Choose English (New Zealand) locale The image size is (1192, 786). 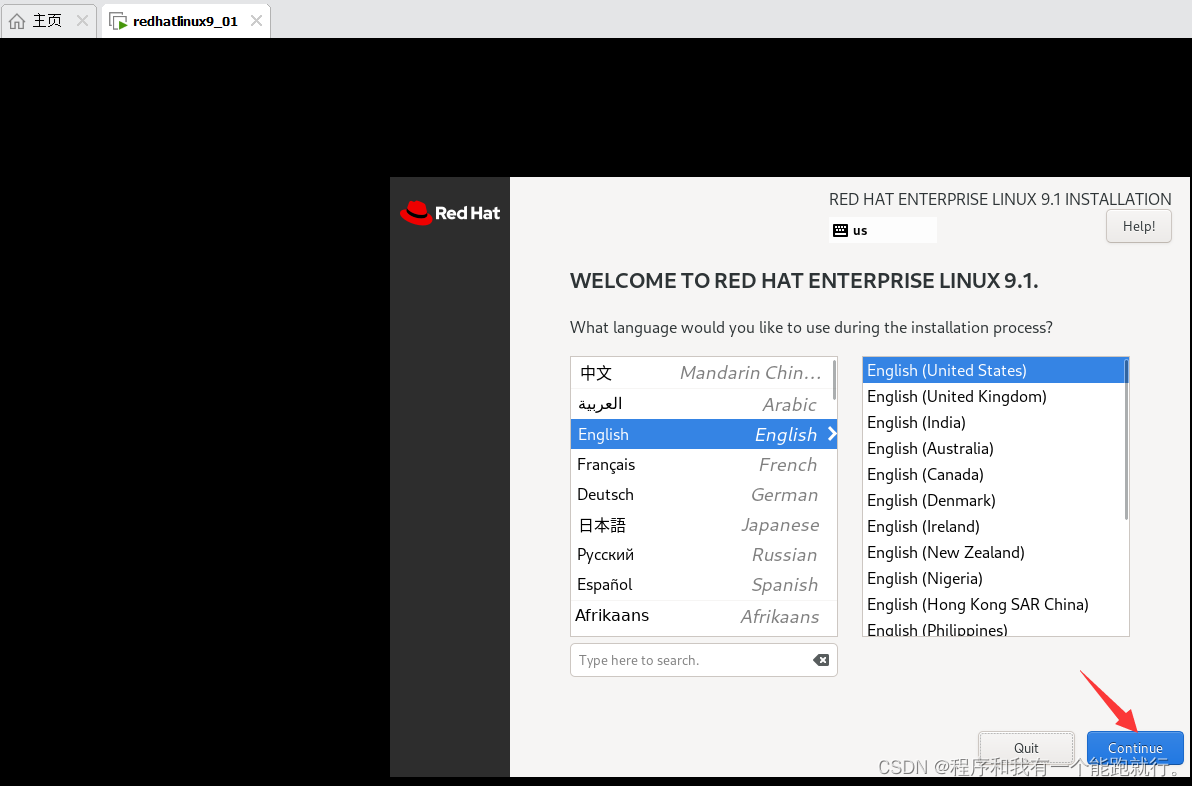click(993, 552)
